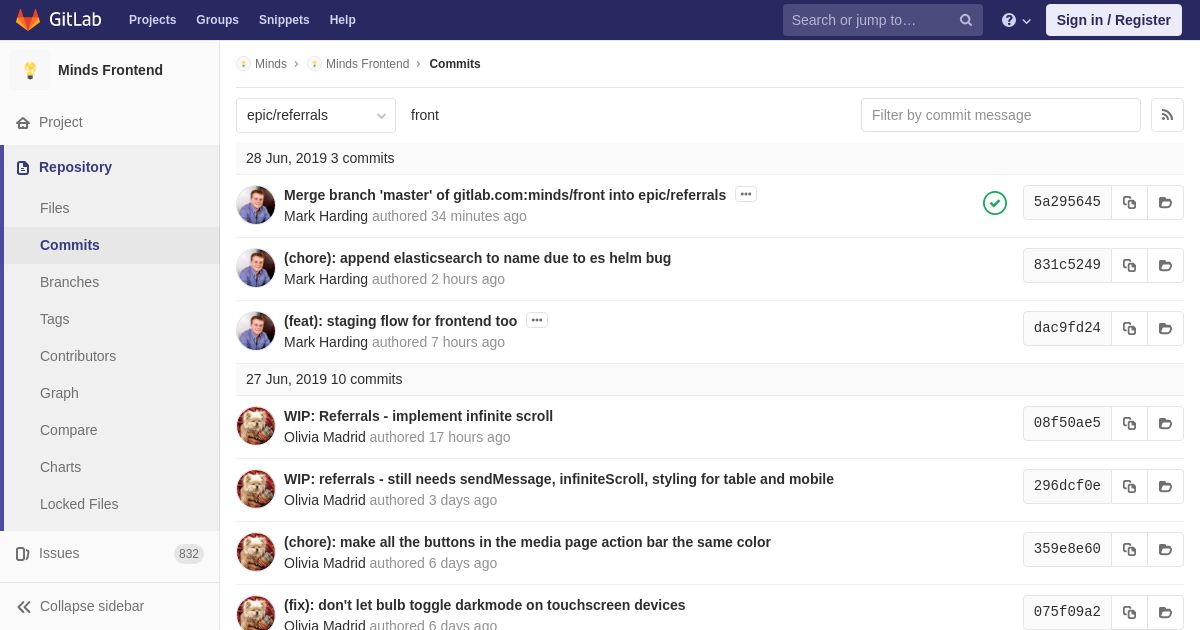
Task: Copy commit SHA dac9fd24 to clipboard
Action: (1129, 328)
